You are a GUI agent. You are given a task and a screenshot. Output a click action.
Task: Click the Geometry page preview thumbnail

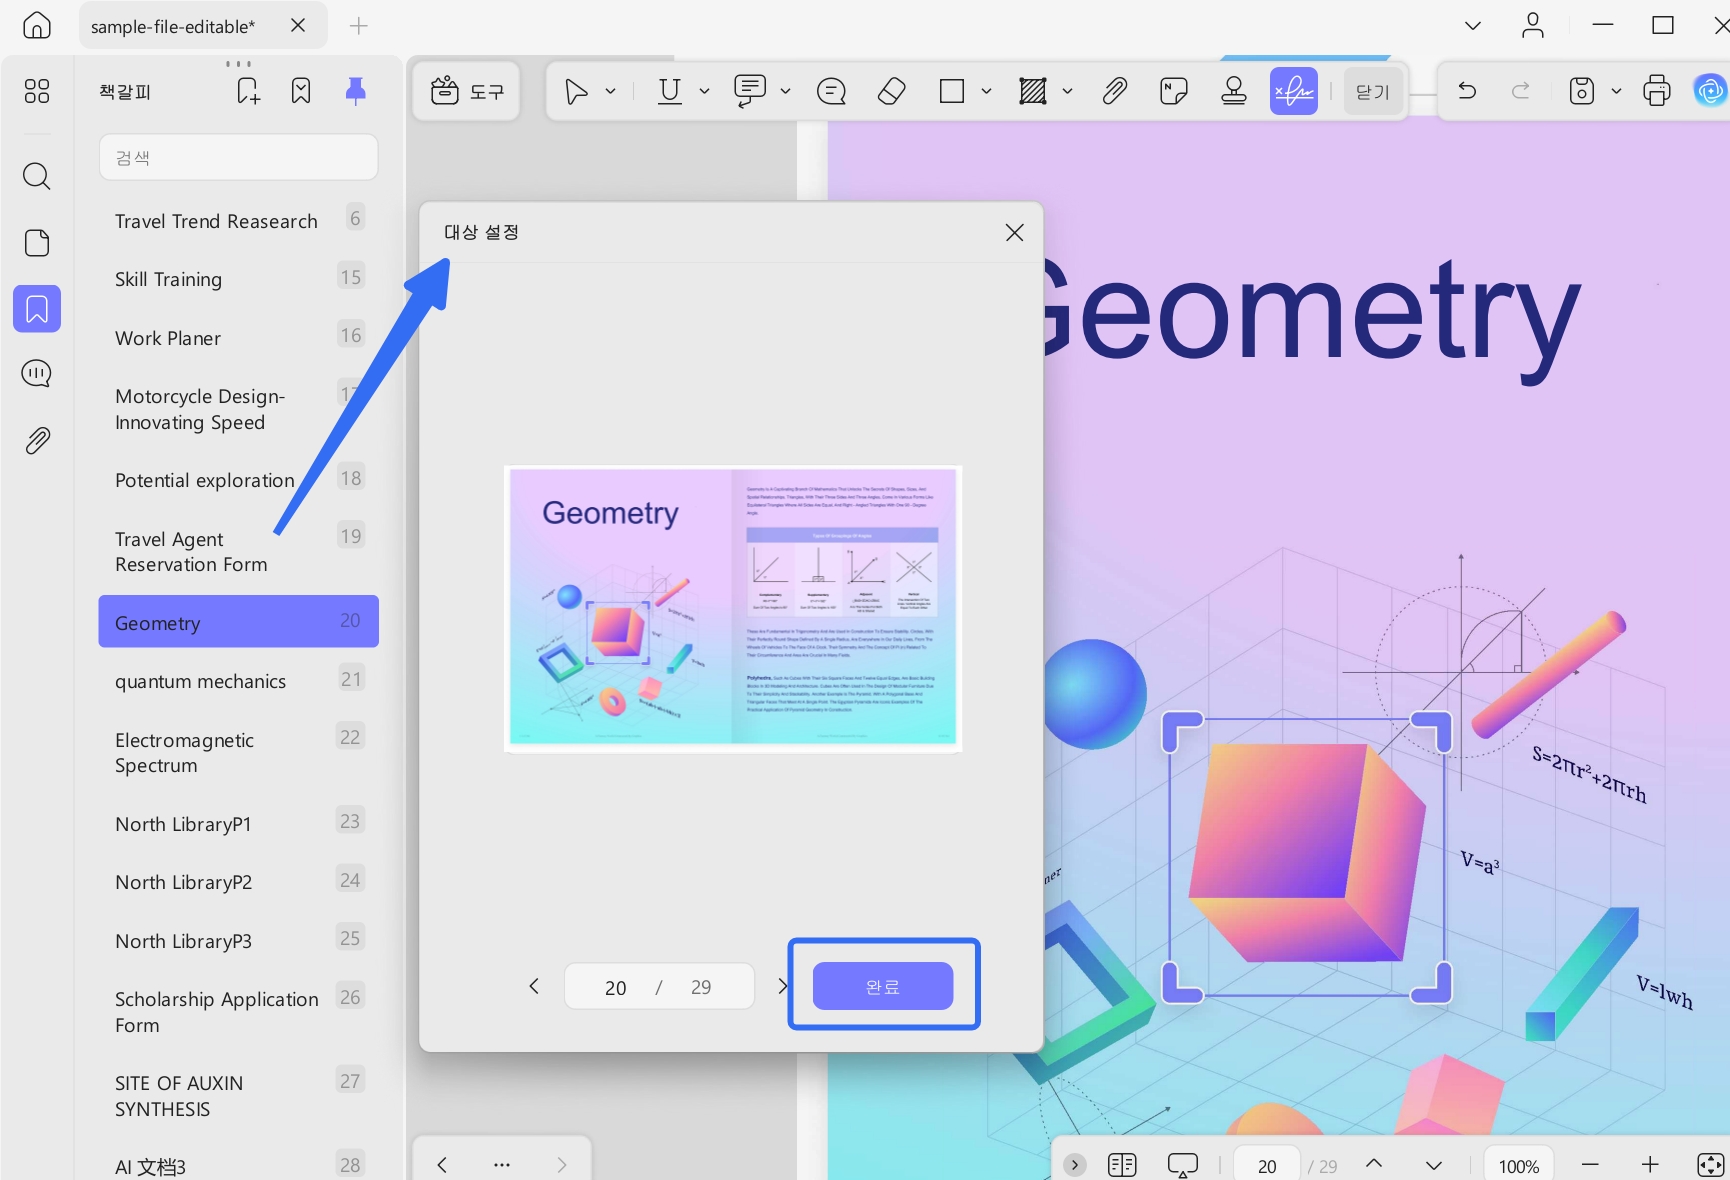[733, 608]
